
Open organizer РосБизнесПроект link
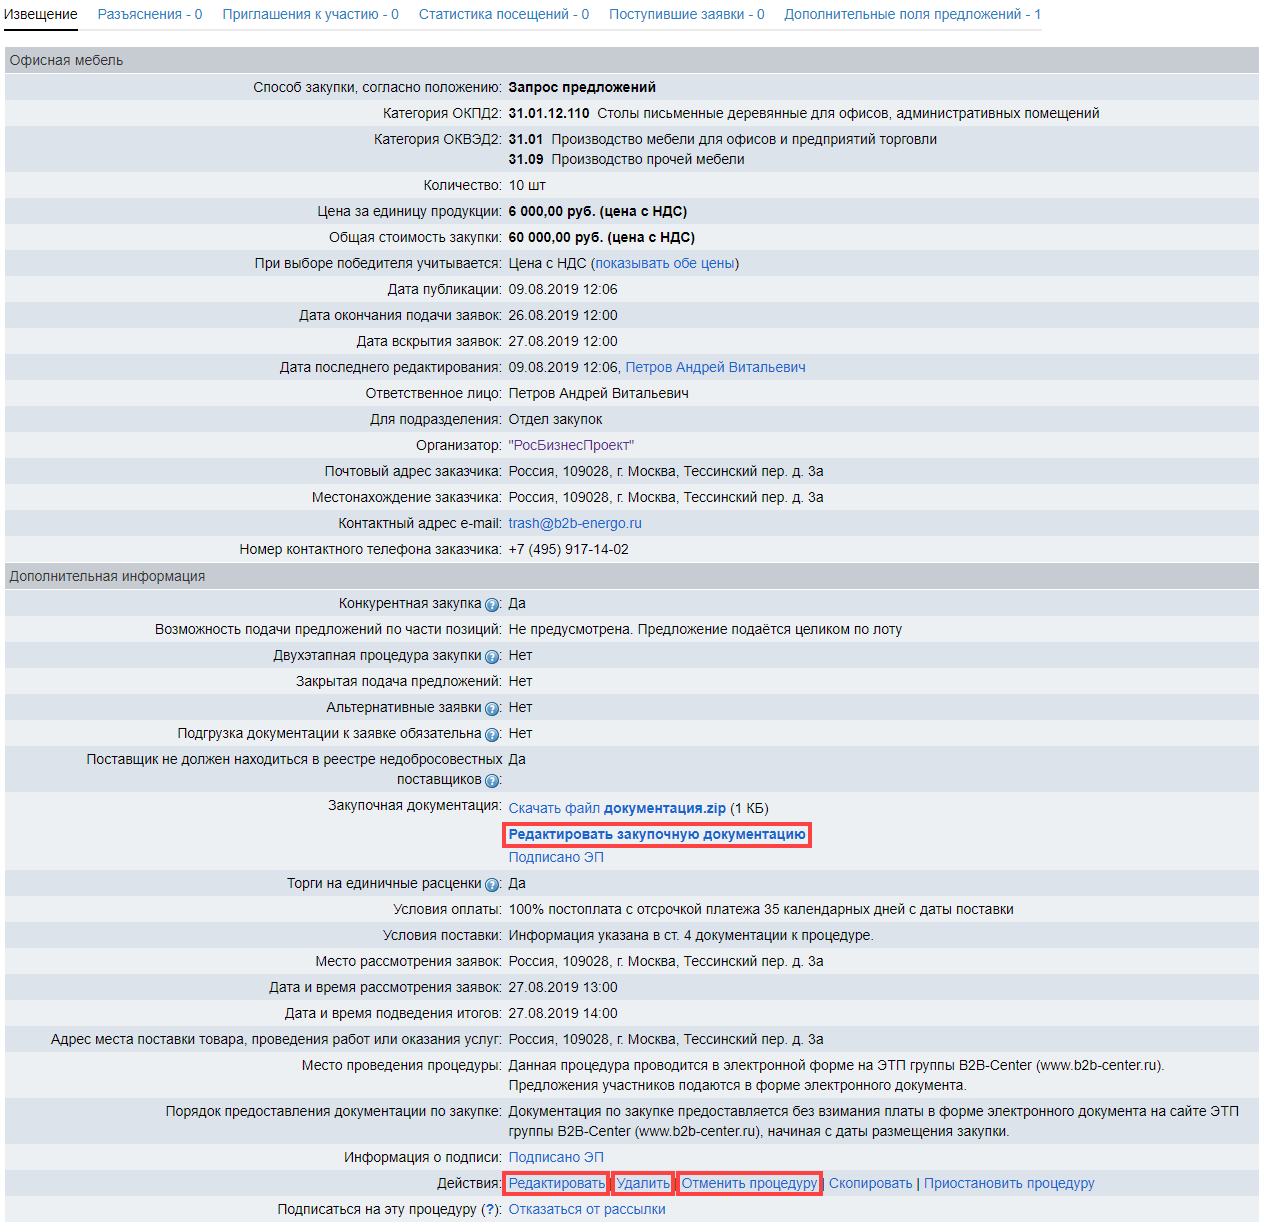click(x=571, y=445)
